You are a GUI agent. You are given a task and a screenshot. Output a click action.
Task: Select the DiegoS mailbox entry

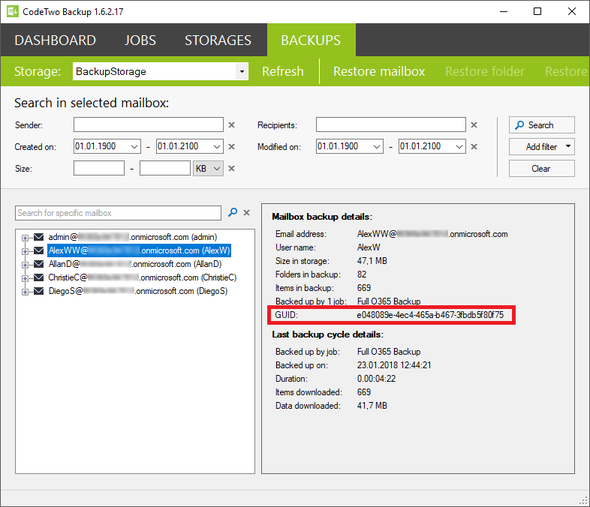(x=138, y=291)
